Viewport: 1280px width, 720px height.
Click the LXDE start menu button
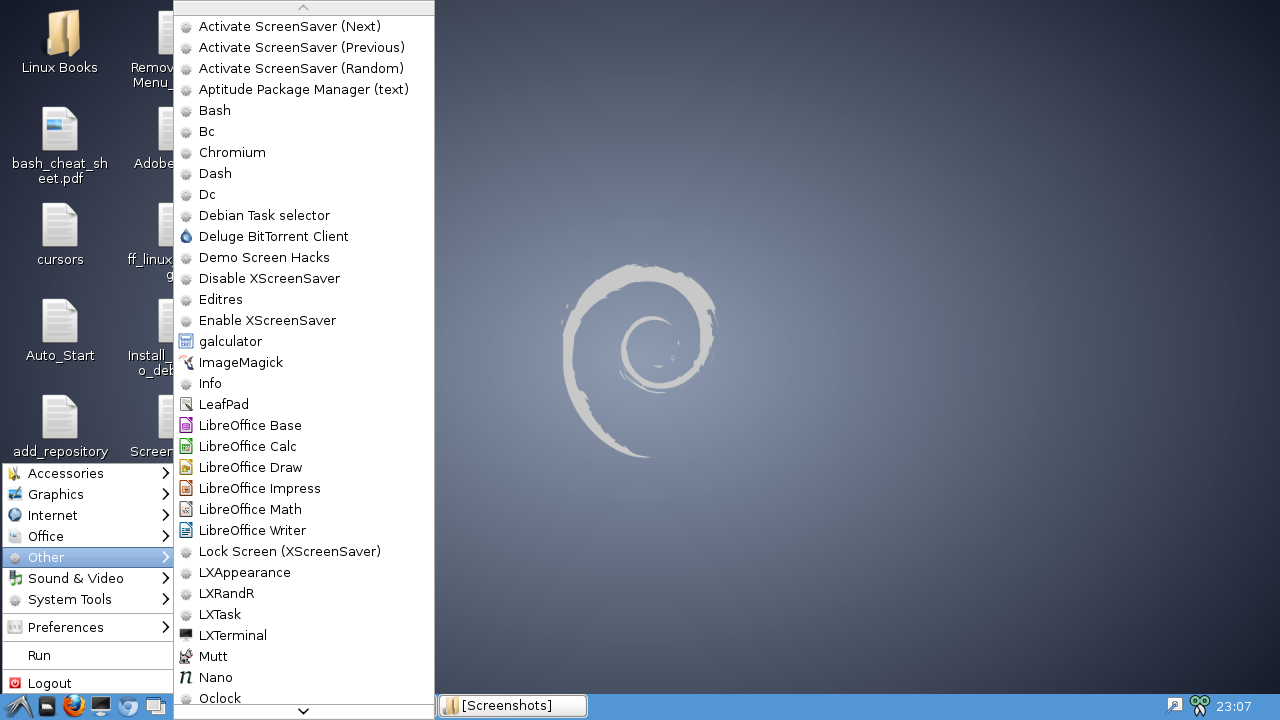click(19, 707)
